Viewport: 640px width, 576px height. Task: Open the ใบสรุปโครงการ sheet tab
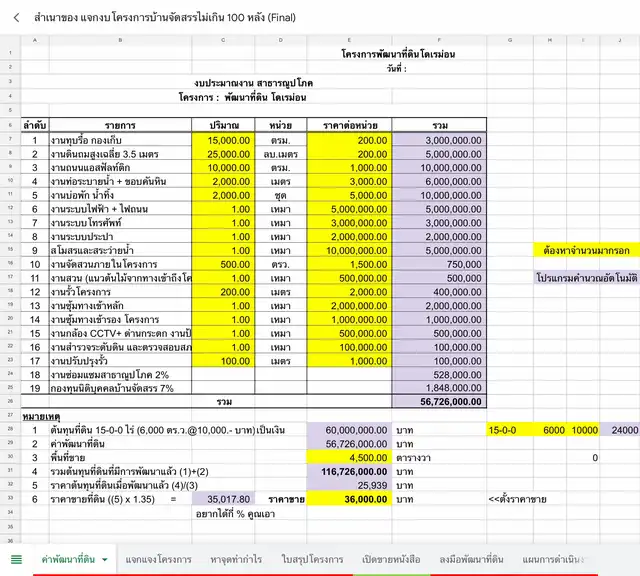[x=313, y=559]
